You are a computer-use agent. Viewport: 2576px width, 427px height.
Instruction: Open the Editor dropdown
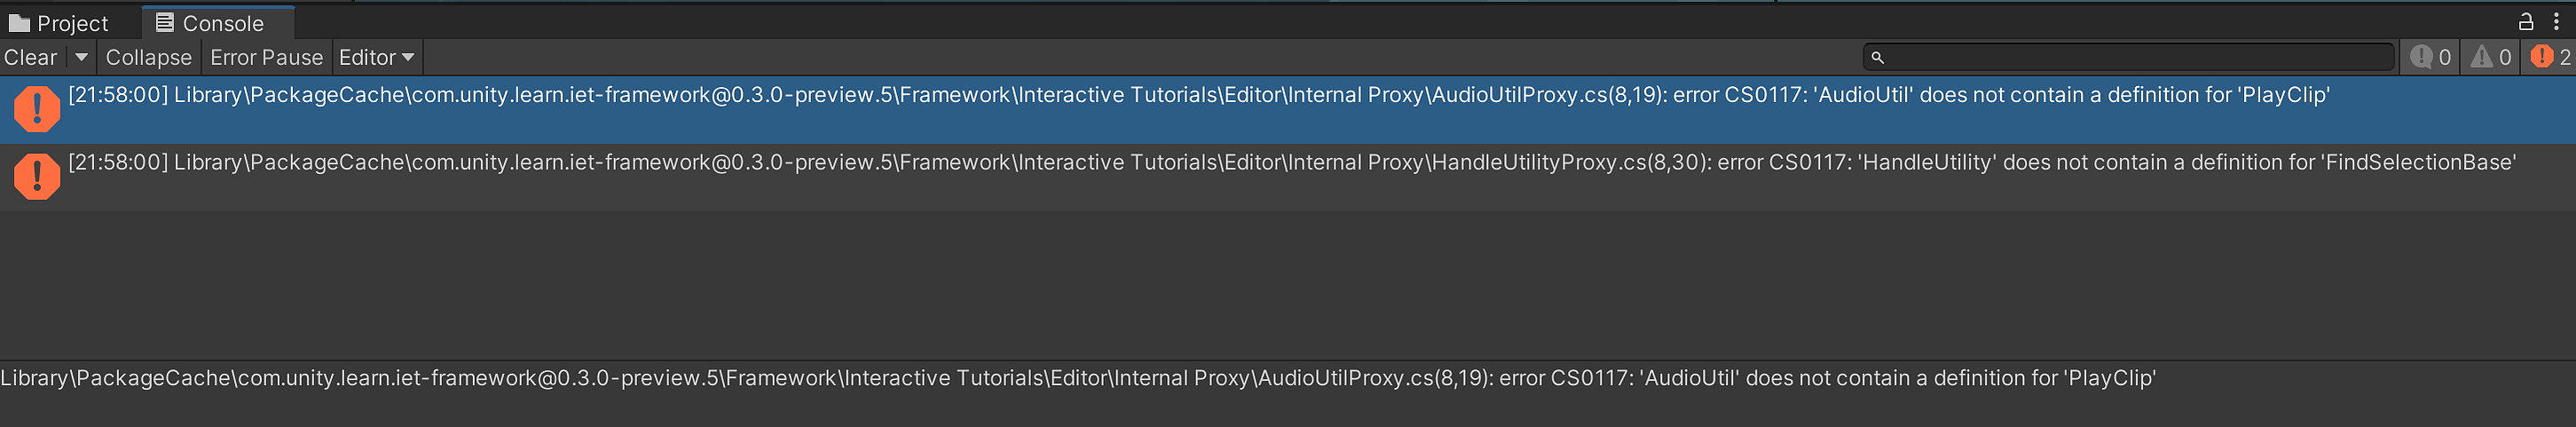[x=377, y=58]
